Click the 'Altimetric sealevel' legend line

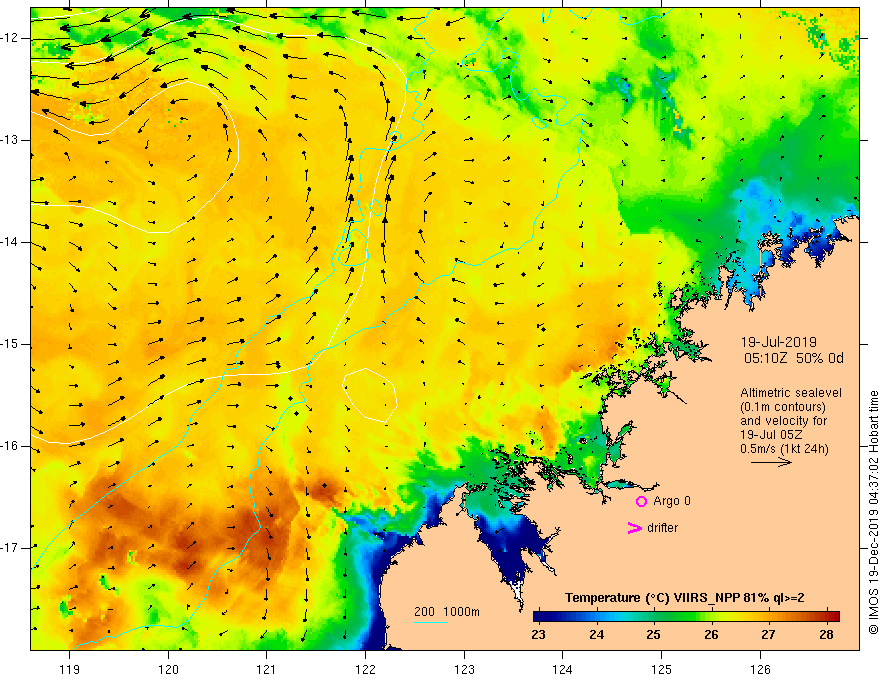[x=791, y=393]
